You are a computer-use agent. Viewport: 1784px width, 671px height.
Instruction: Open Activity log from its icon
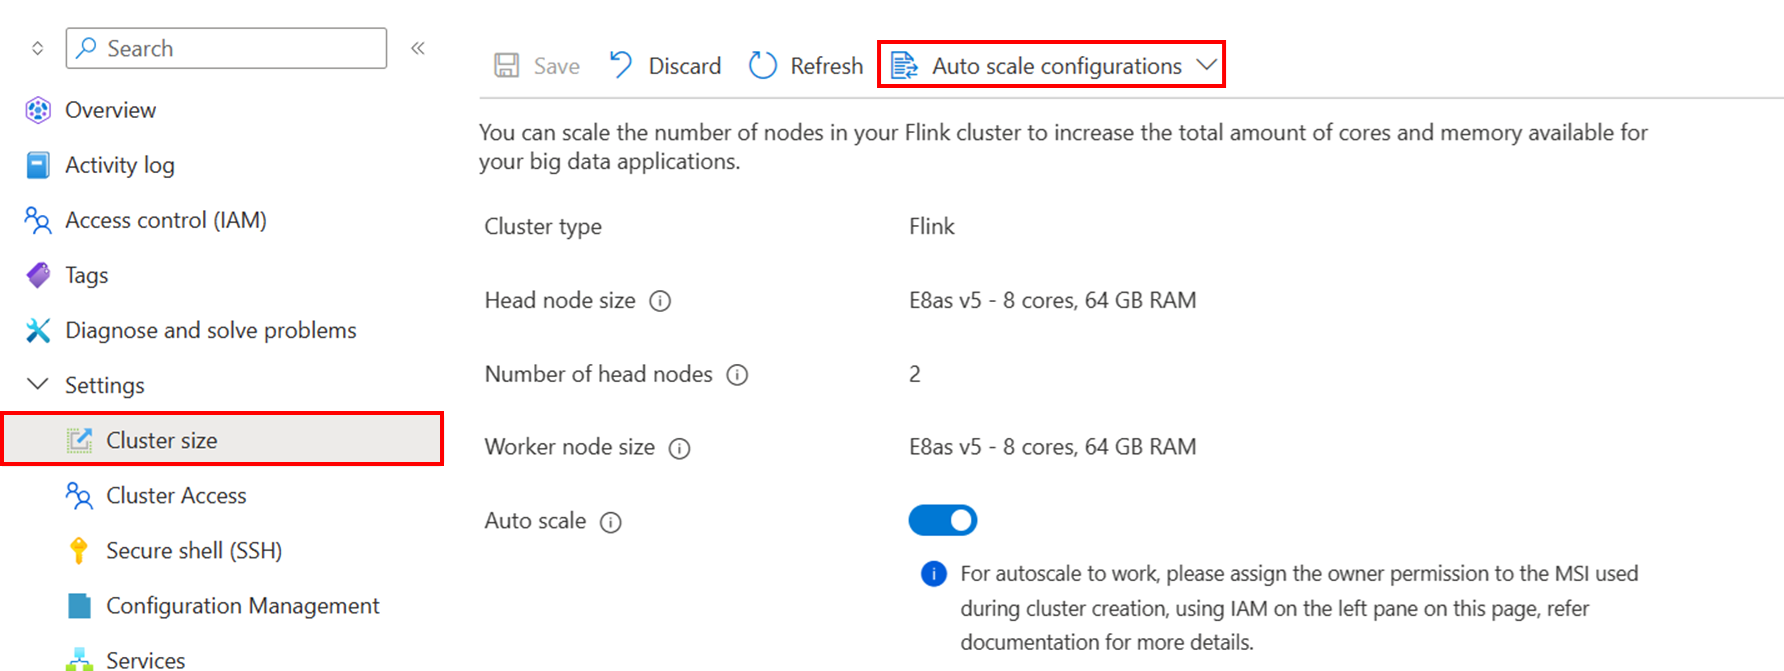[38, 165]
